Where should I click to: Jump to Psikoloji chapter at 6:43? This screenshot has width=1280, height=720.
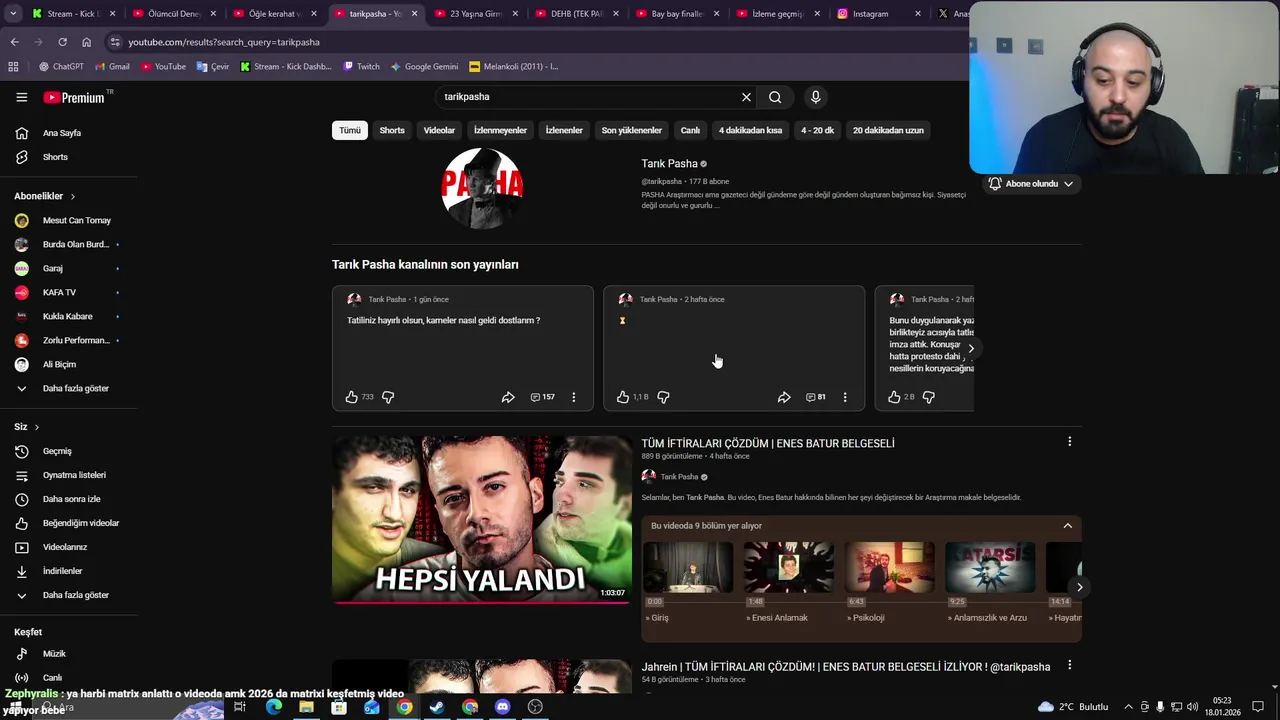[889, 567]
